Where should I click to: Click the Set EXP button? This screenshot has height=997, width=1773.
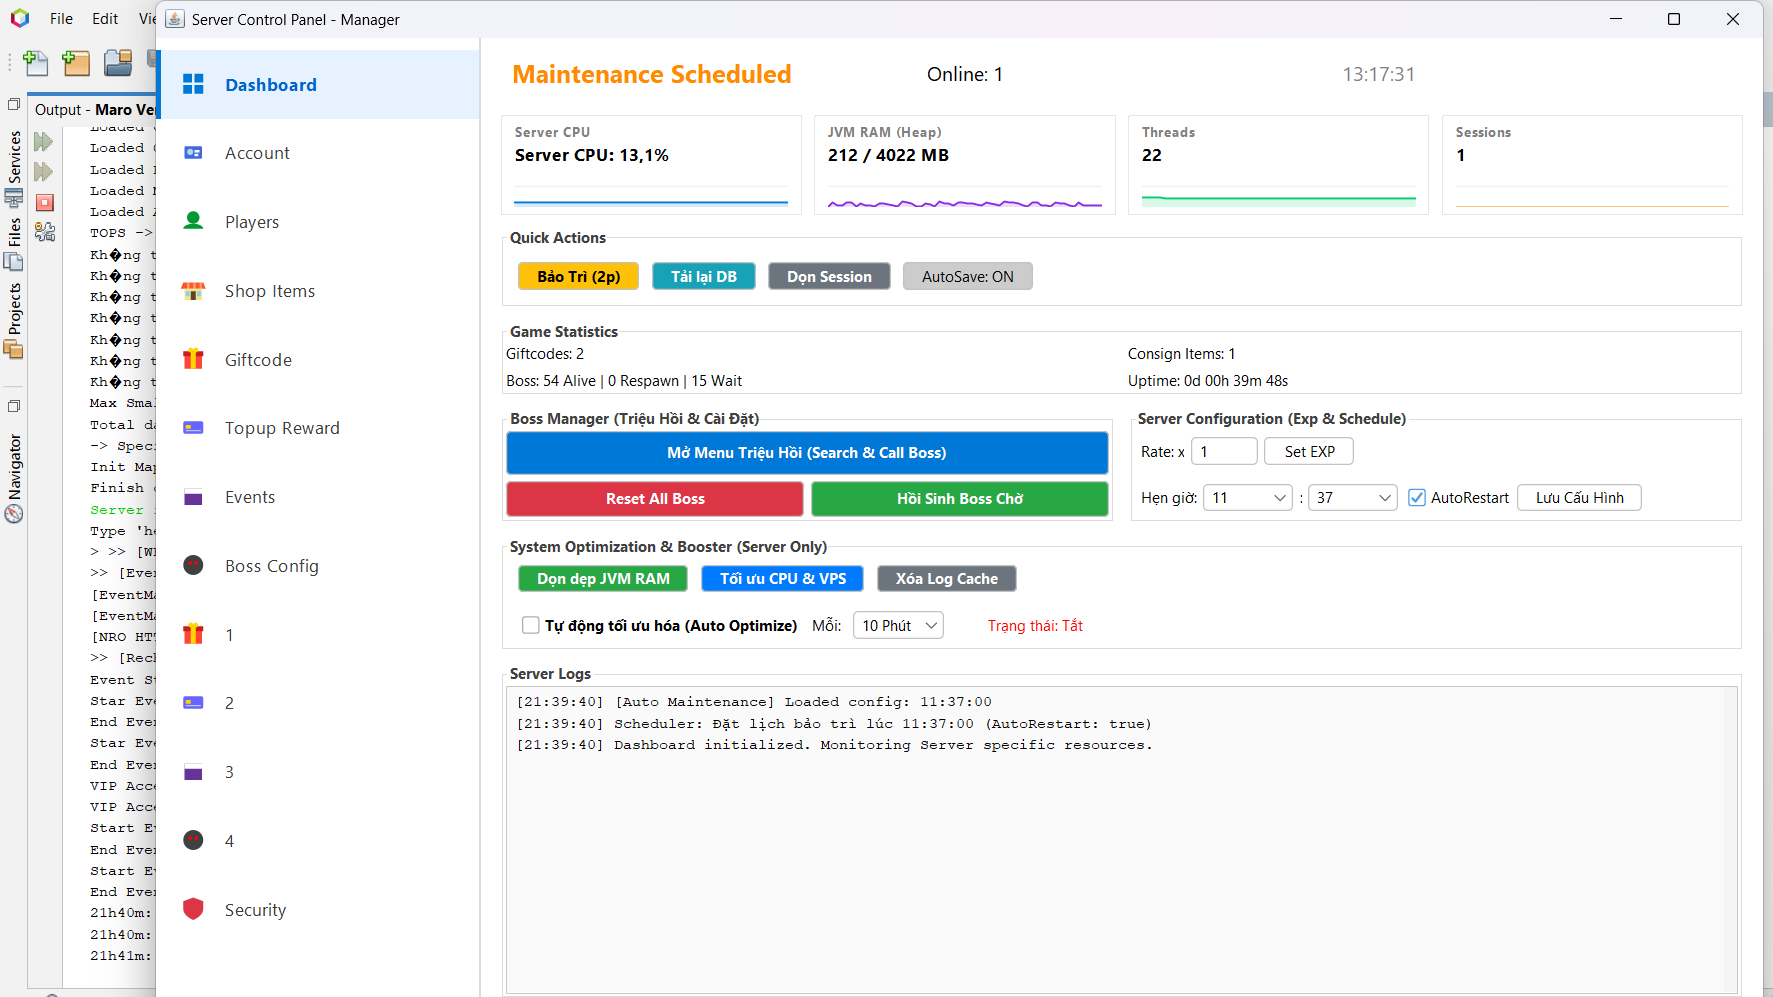pyautogui.click(x=1309, y=451)
